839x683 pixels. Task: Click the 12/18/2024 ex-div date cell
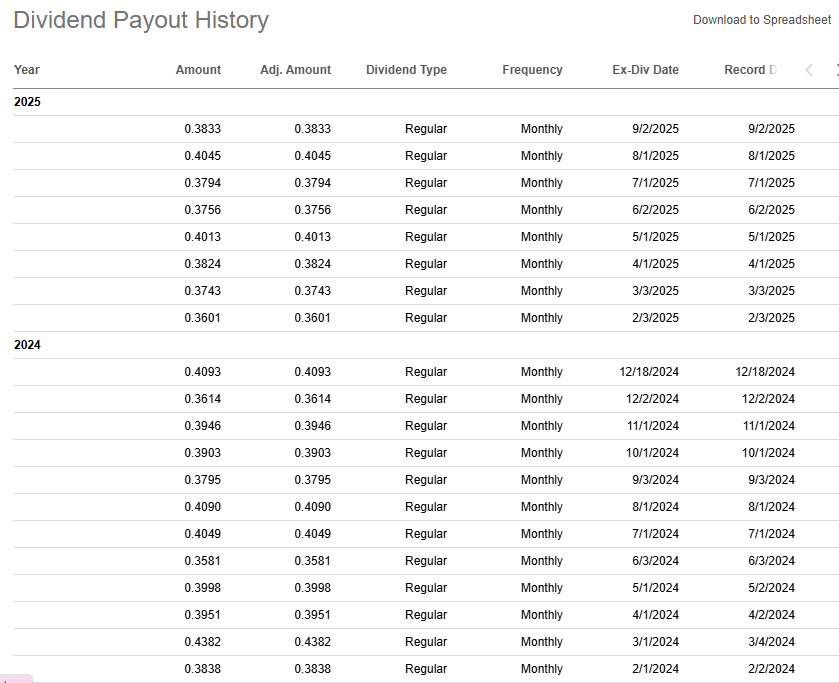click(649, 372)
